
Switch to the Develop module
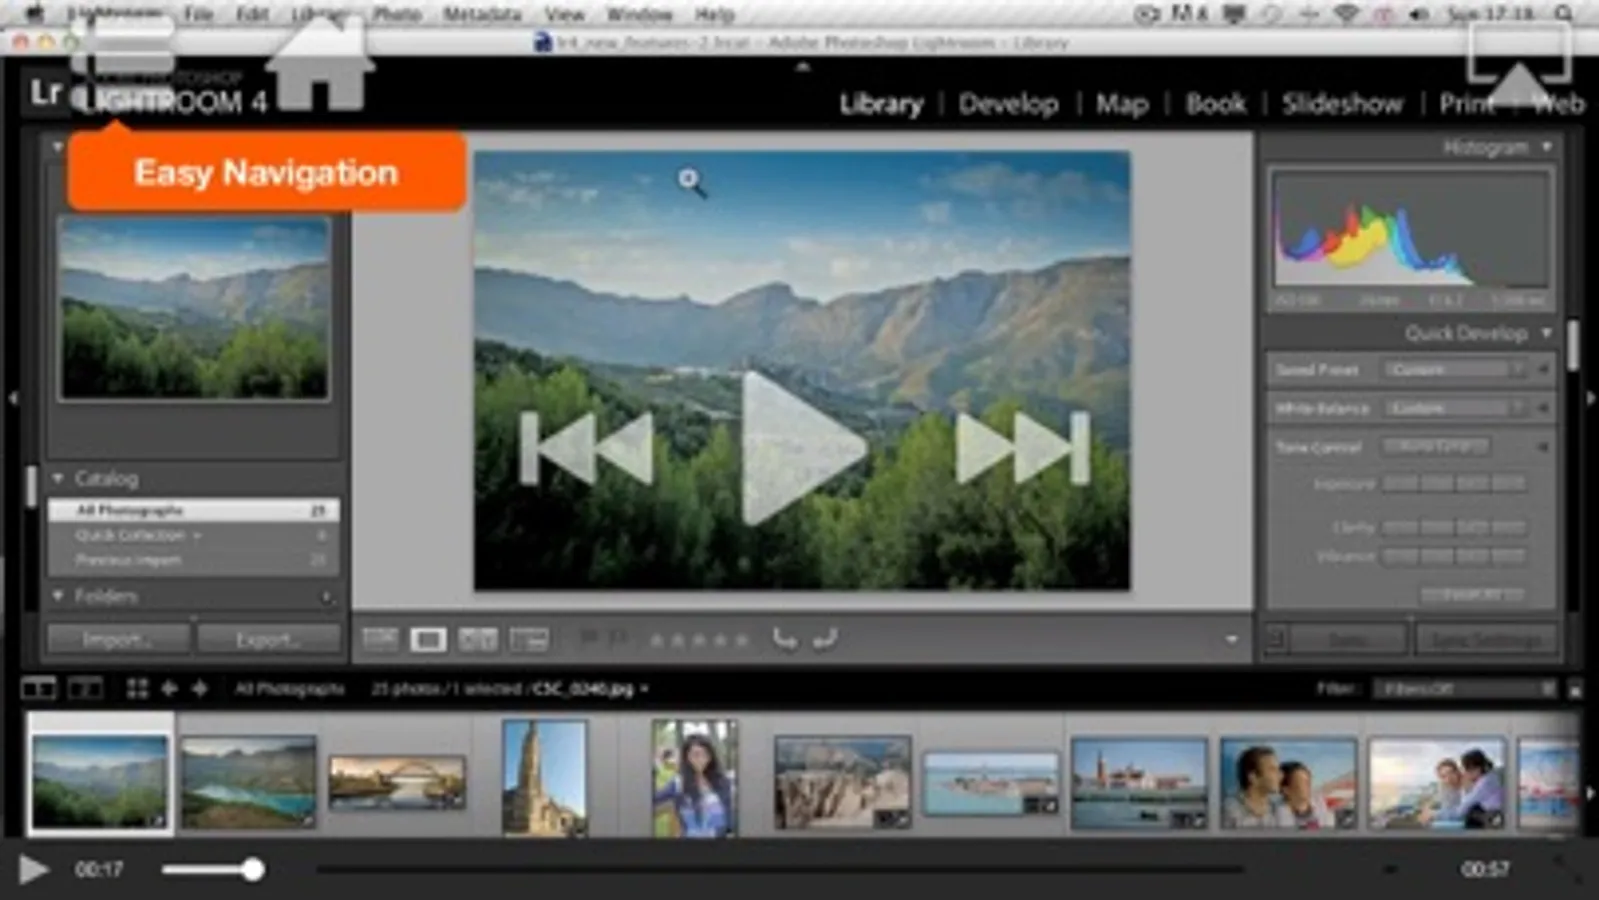[x=1008, y=104]
